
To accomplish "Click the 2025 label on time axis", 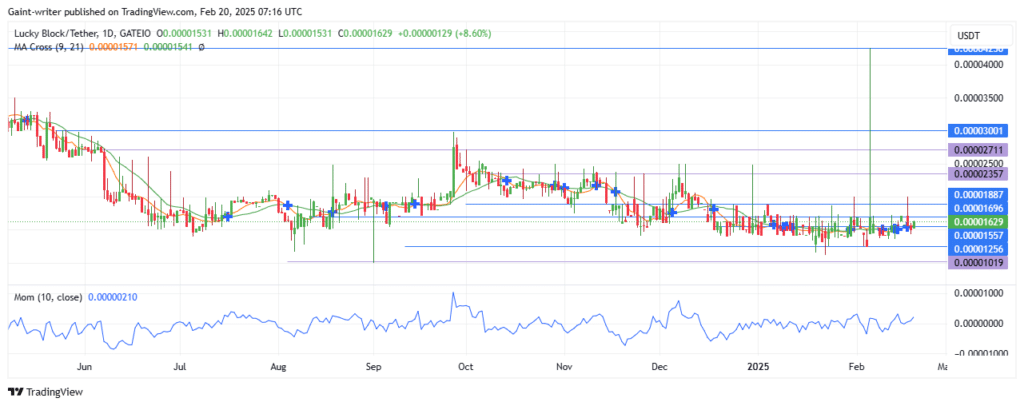I will pos(758,367).
